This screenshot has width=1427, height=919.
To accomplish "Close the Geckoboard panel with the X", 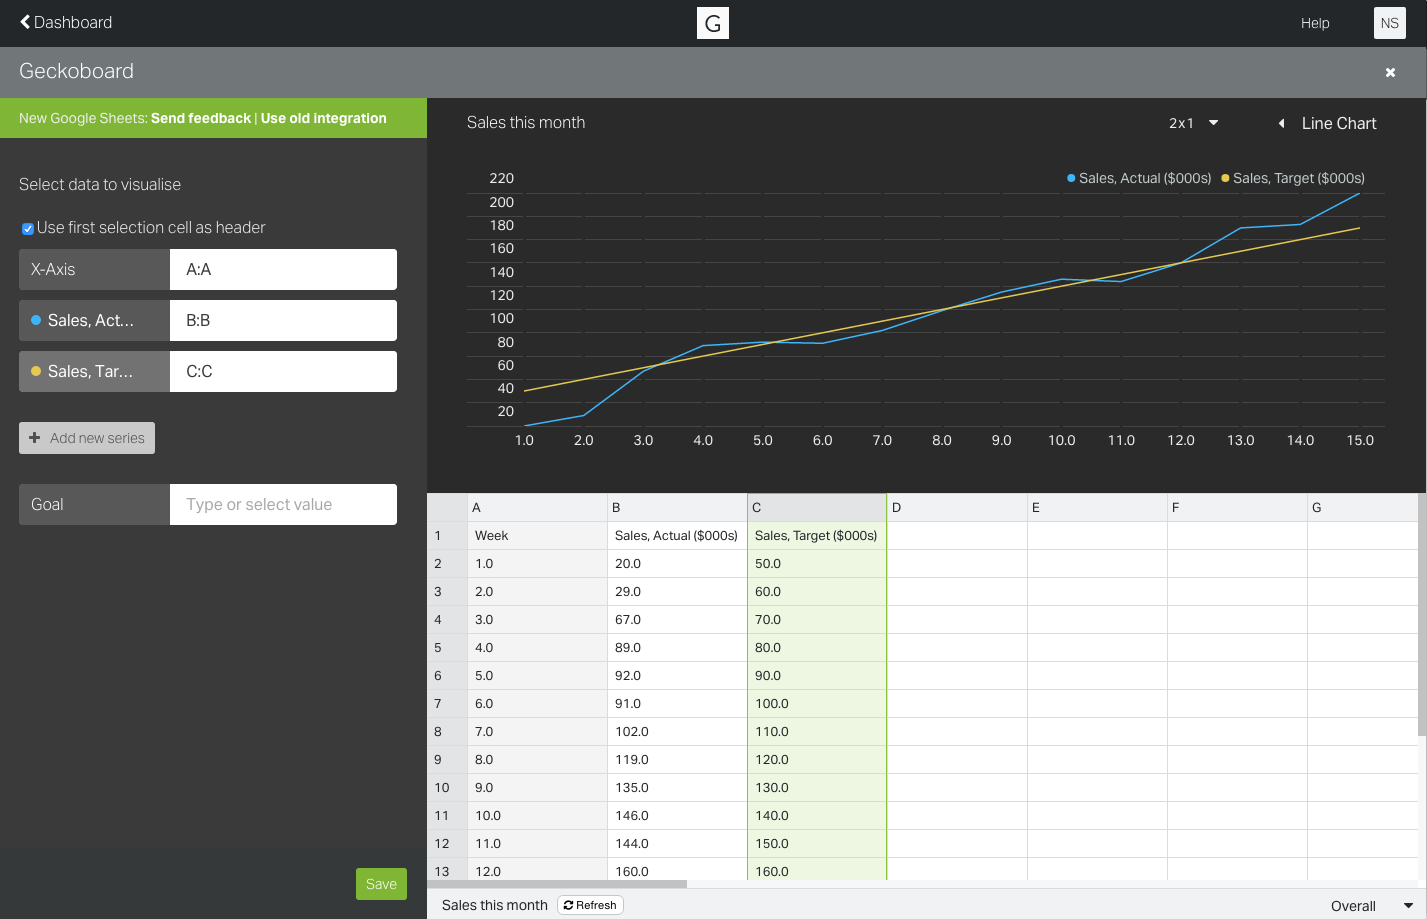I will (1390, 72).
